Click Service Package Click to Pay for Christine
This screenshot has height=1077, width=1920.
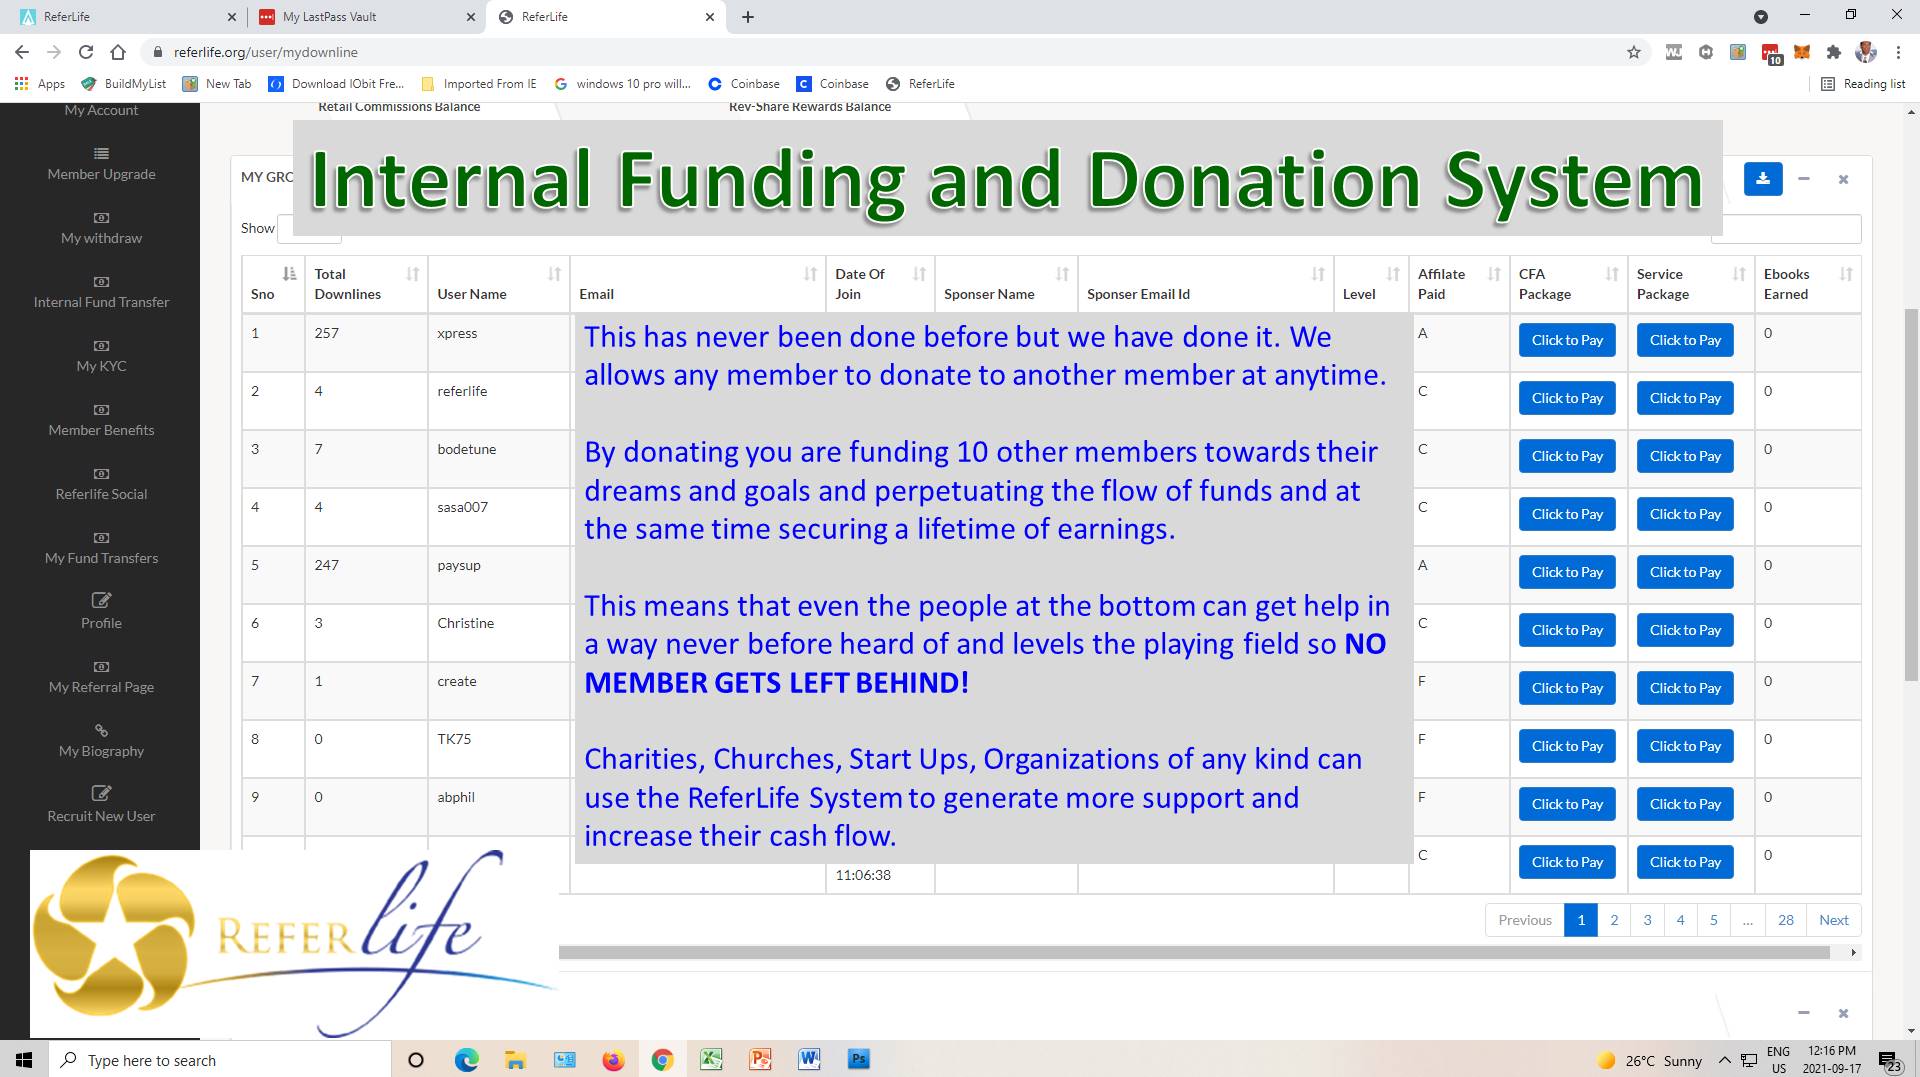(1685, 630)
